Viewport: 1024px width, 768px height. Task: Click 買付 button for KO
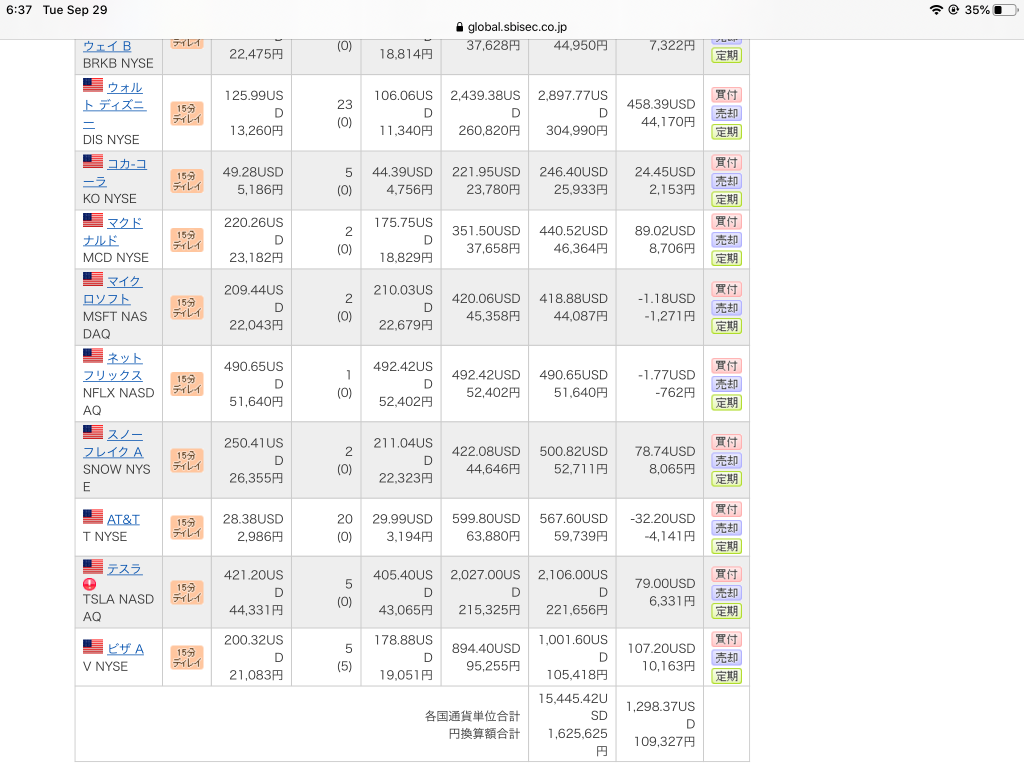tap(726, 163)
